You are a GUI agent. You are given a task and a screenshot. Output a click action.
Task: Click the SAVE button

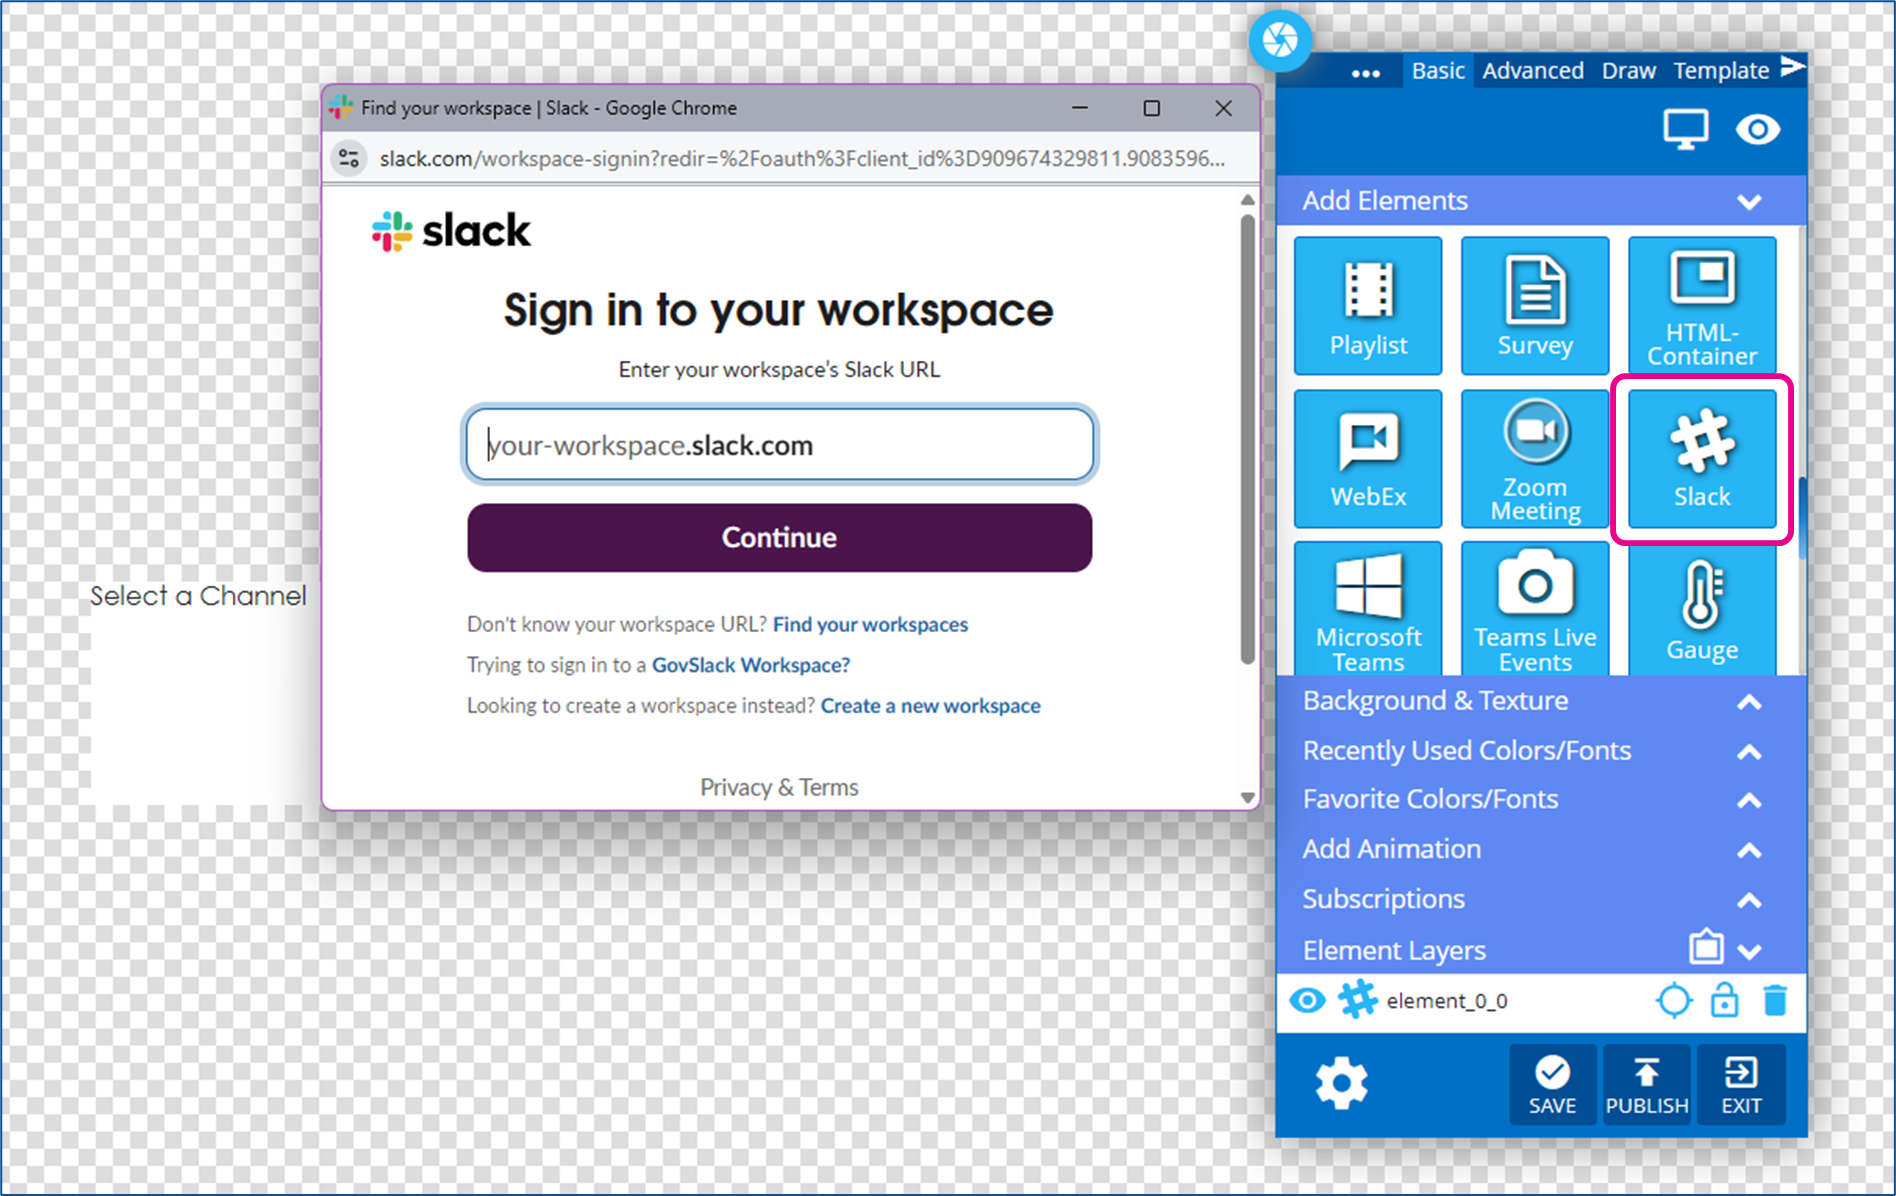[x=1552, y=1085]
